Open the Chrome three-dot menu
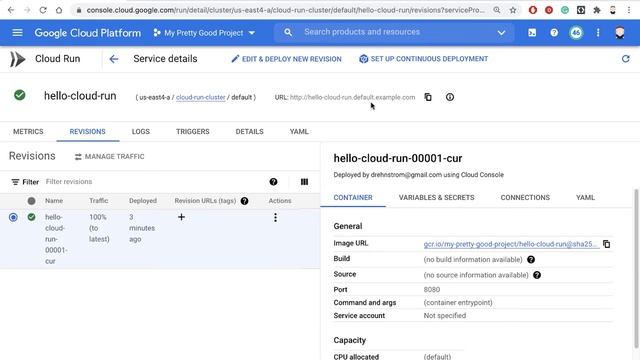The width and height of the screenshot is (640, 360). (629, 10)
